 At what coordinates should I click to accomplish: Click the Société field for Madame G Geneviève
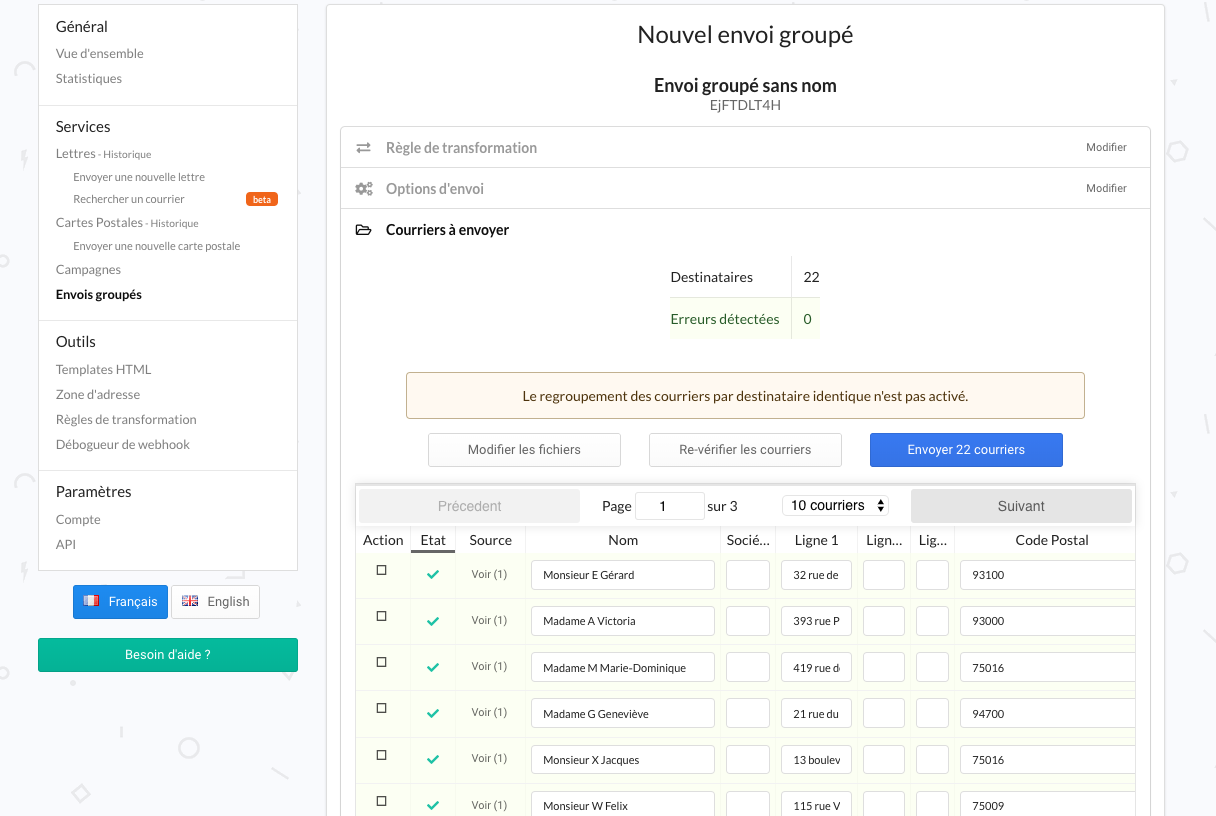(x=748, y=713)
